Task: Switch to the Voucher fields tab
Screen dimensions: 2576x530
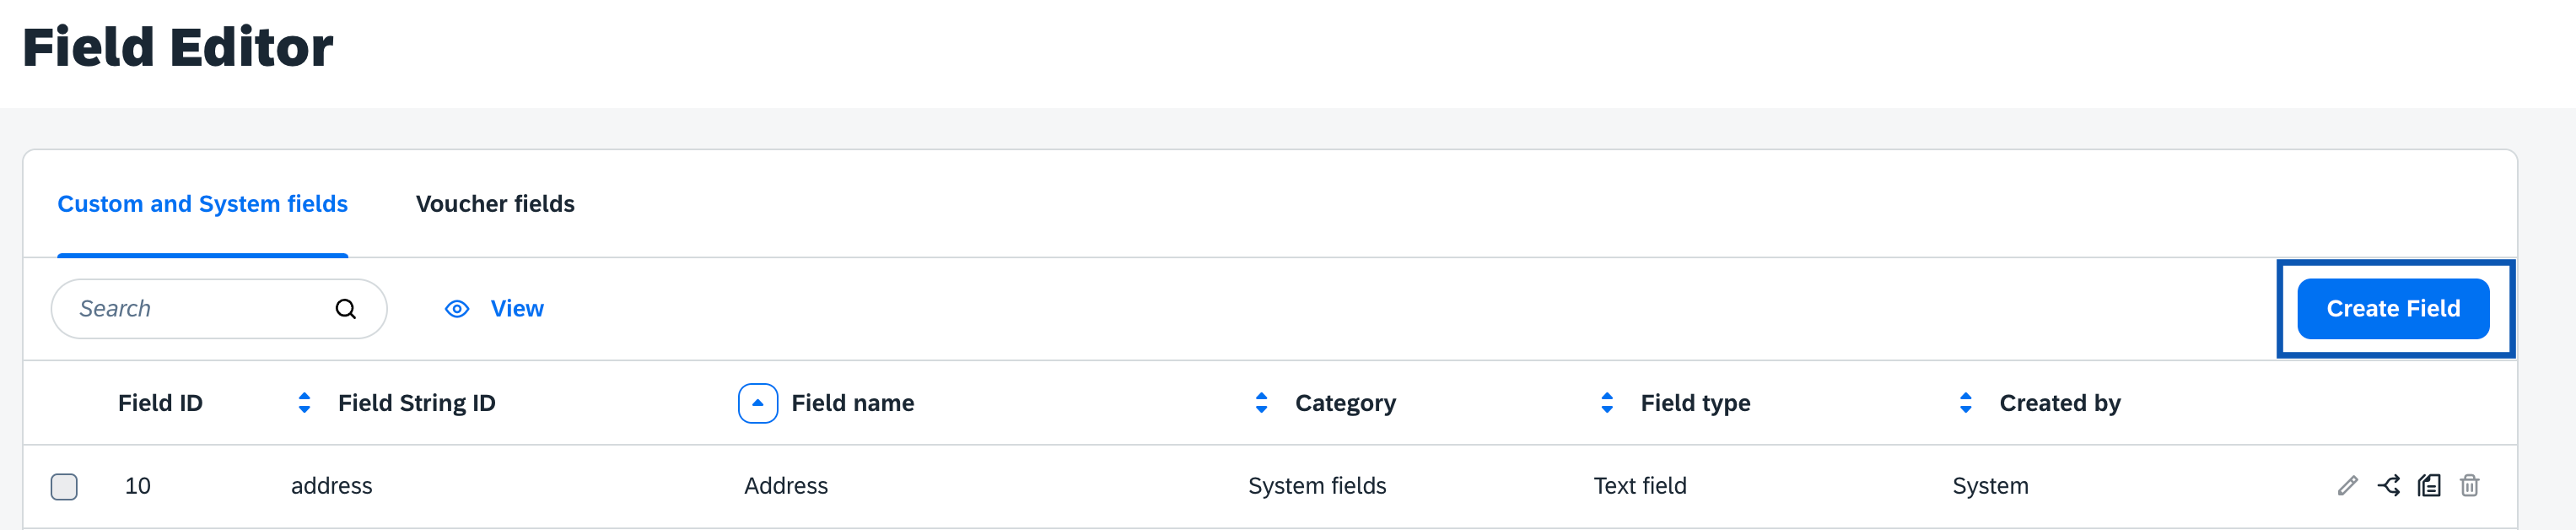Action: click(x=495, y=204)
